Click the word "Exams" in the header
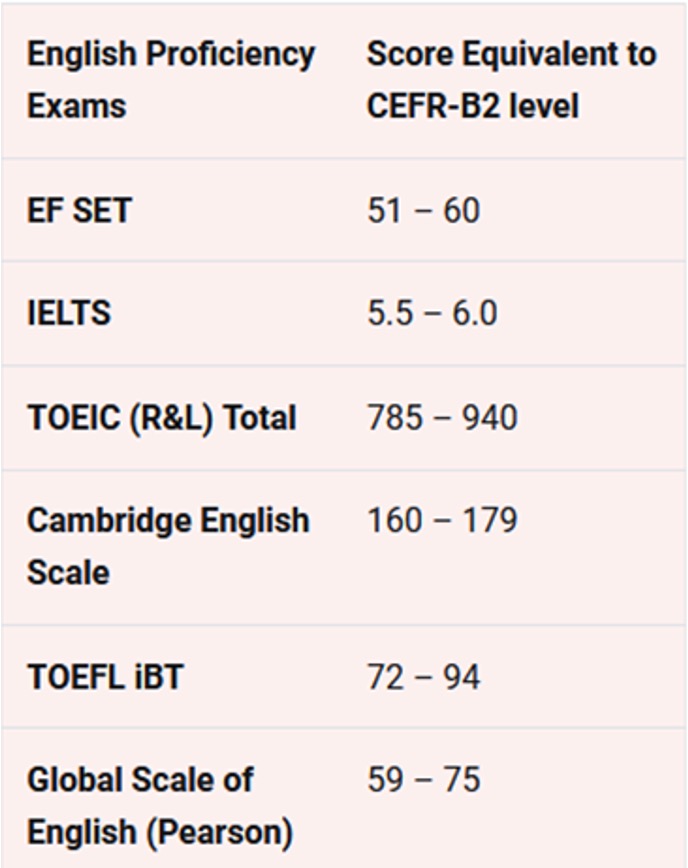 tap(76, 106)
